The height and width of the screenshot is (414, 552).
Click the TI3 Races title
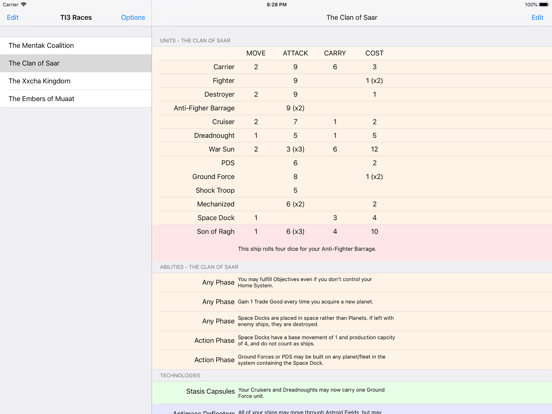point(76,17)
